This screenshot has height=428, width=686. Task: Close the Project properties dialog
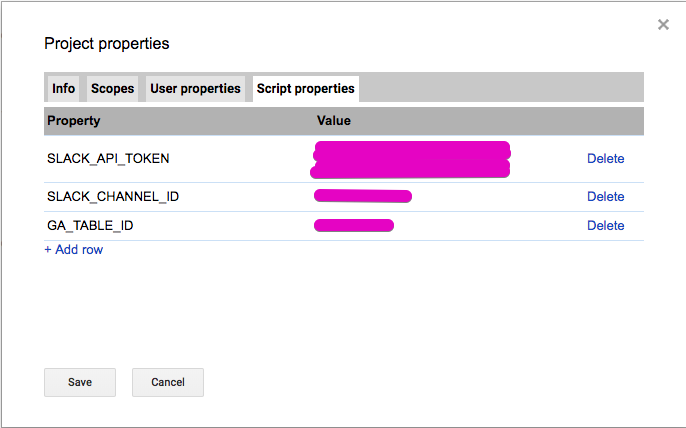[x=663, y=25]
